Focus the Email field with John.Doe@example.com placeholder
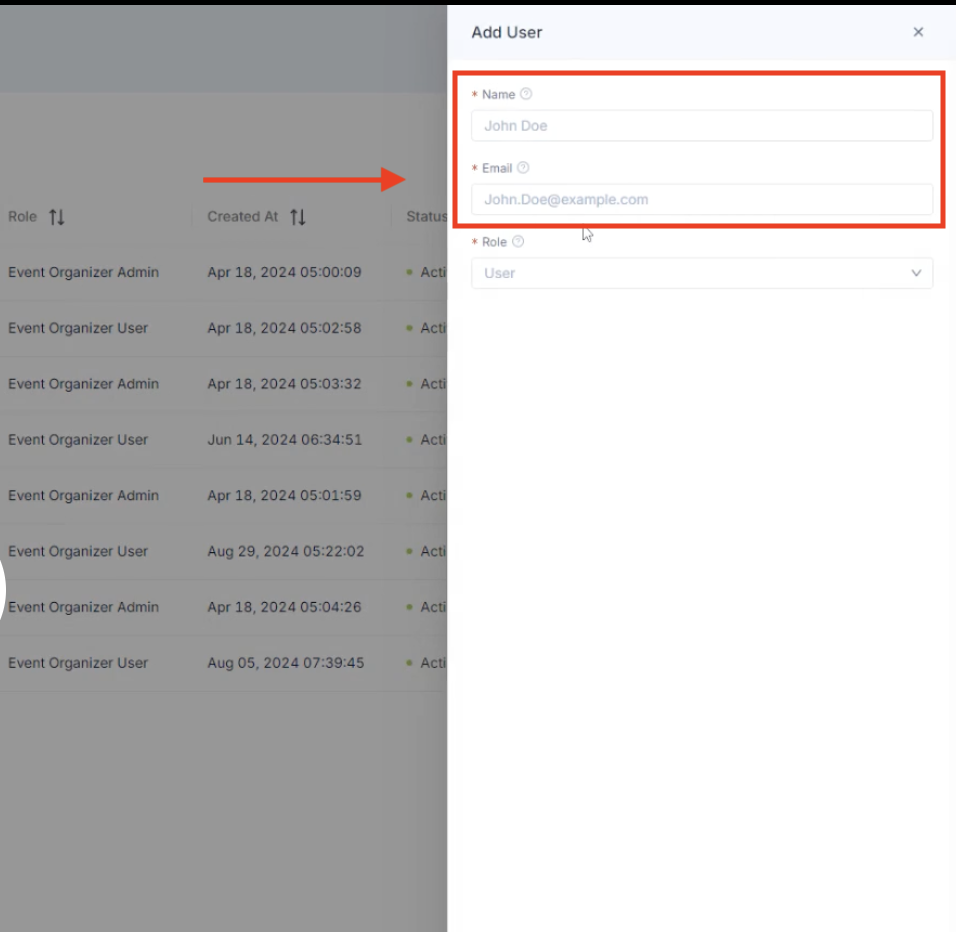The width and height of the screenshot is (956, 932). pos(701,199)
